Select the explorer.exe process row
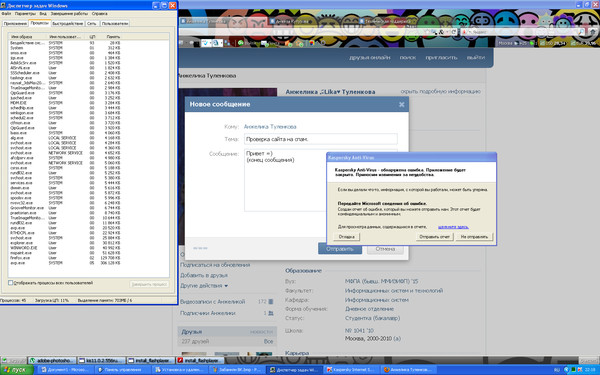 pos(65,243)
